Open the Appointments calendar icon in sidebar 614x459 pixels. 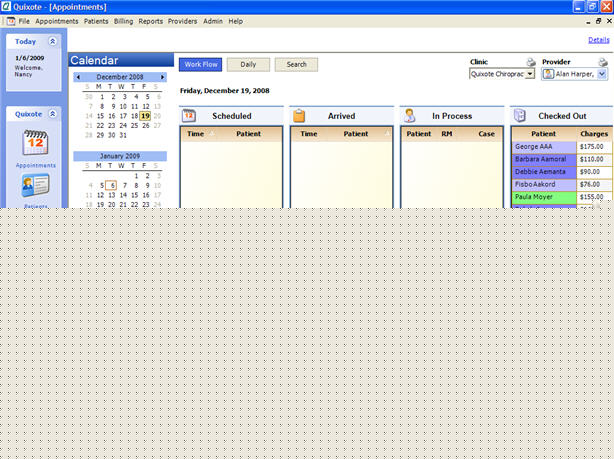click(x=36, y=143)
